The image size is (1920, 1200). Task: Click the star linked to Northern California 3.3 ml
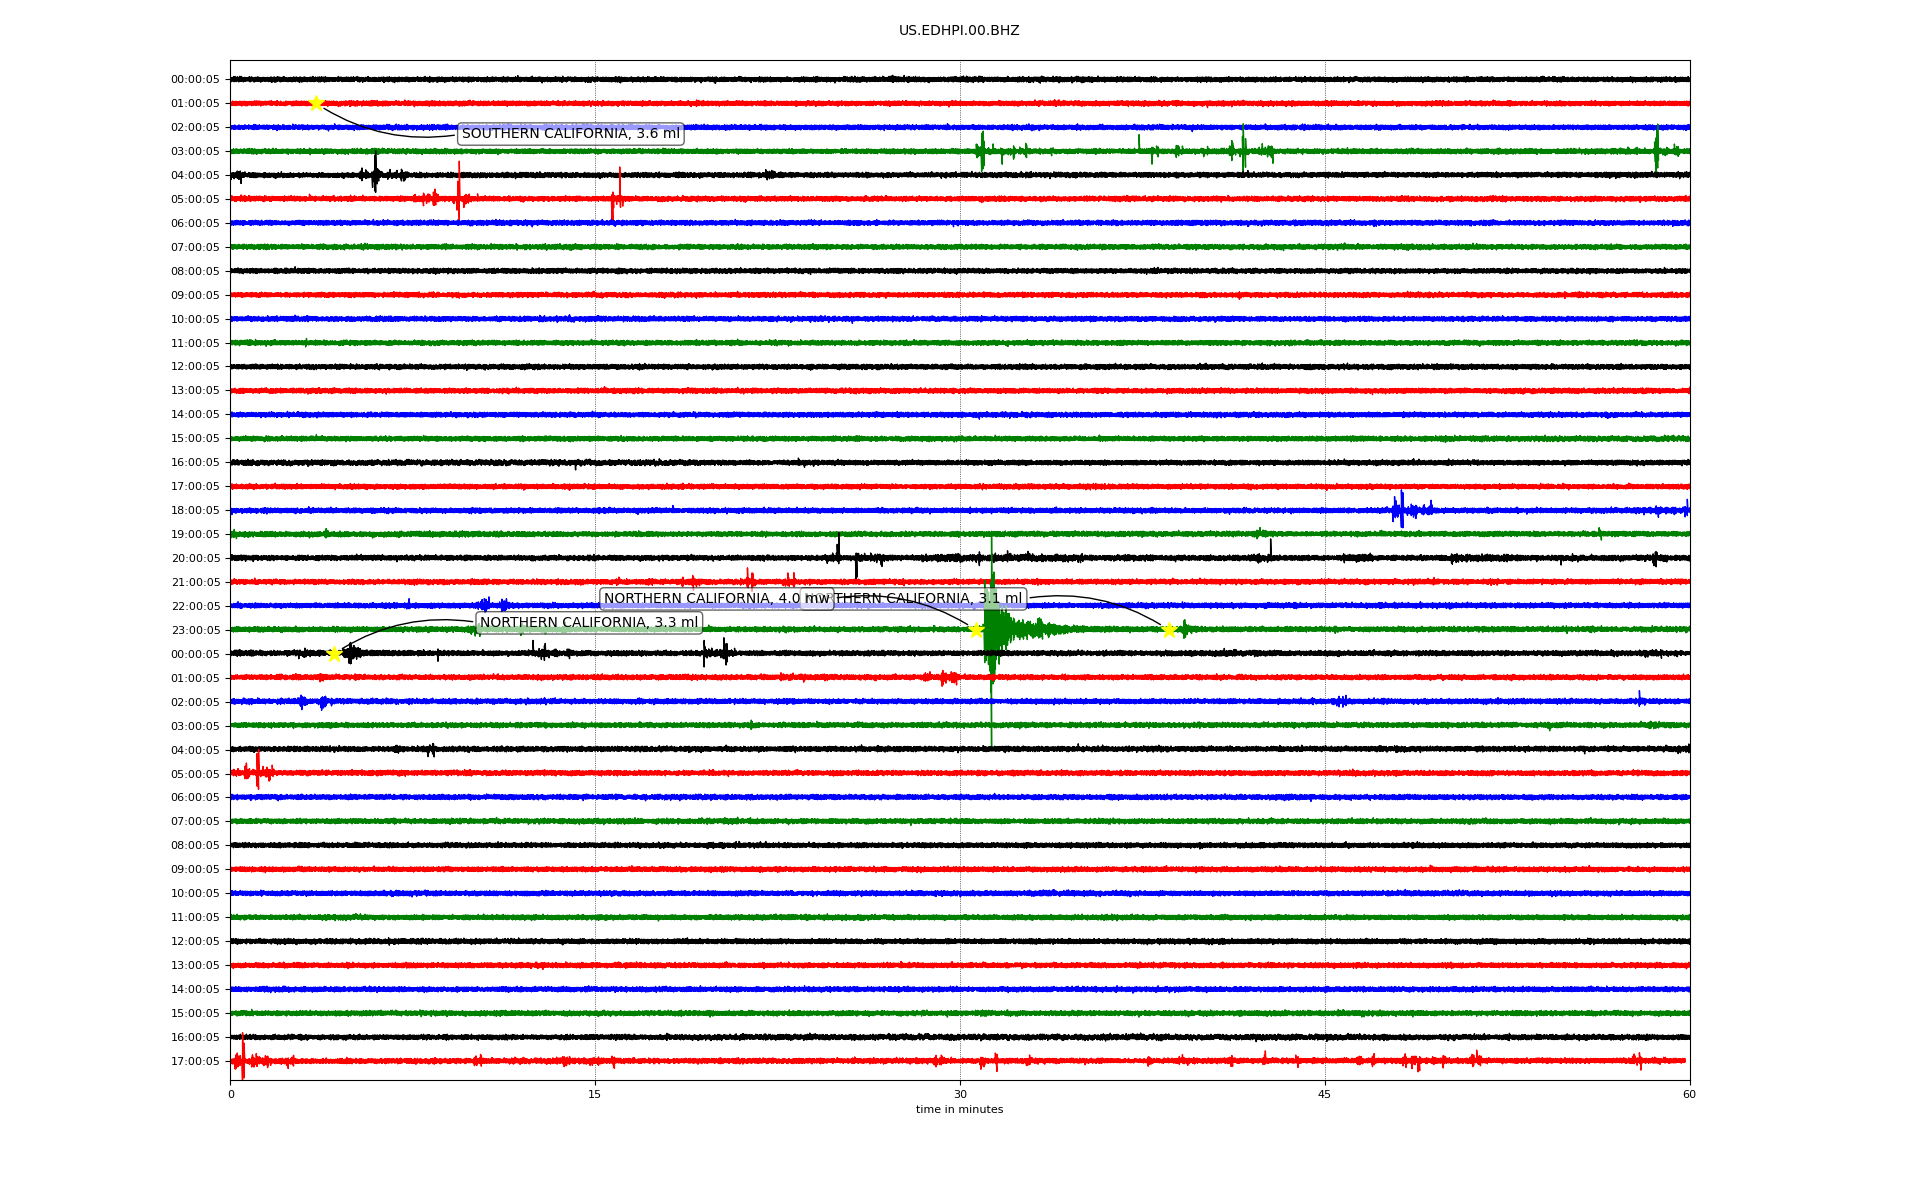tap(334, 654)
